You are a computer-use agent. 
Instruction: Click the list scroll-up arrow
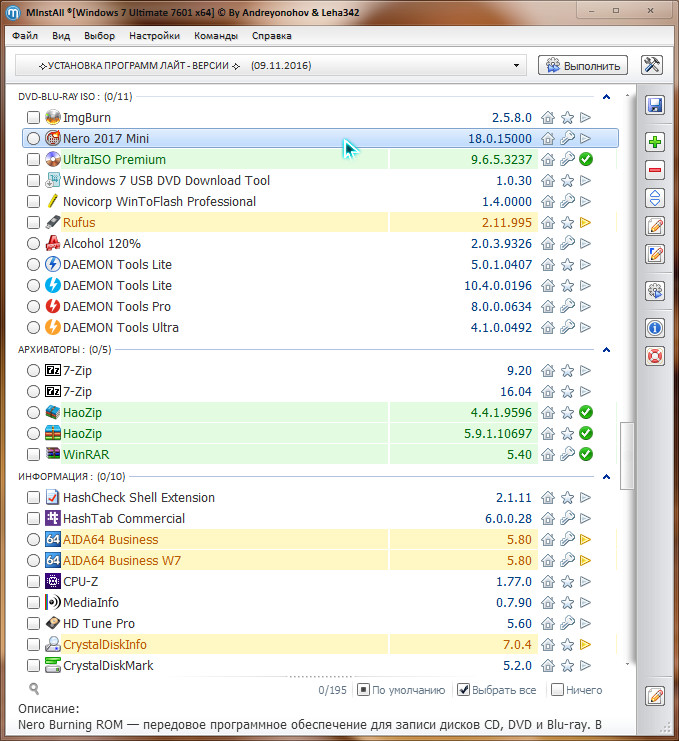[x=627, y=95]
